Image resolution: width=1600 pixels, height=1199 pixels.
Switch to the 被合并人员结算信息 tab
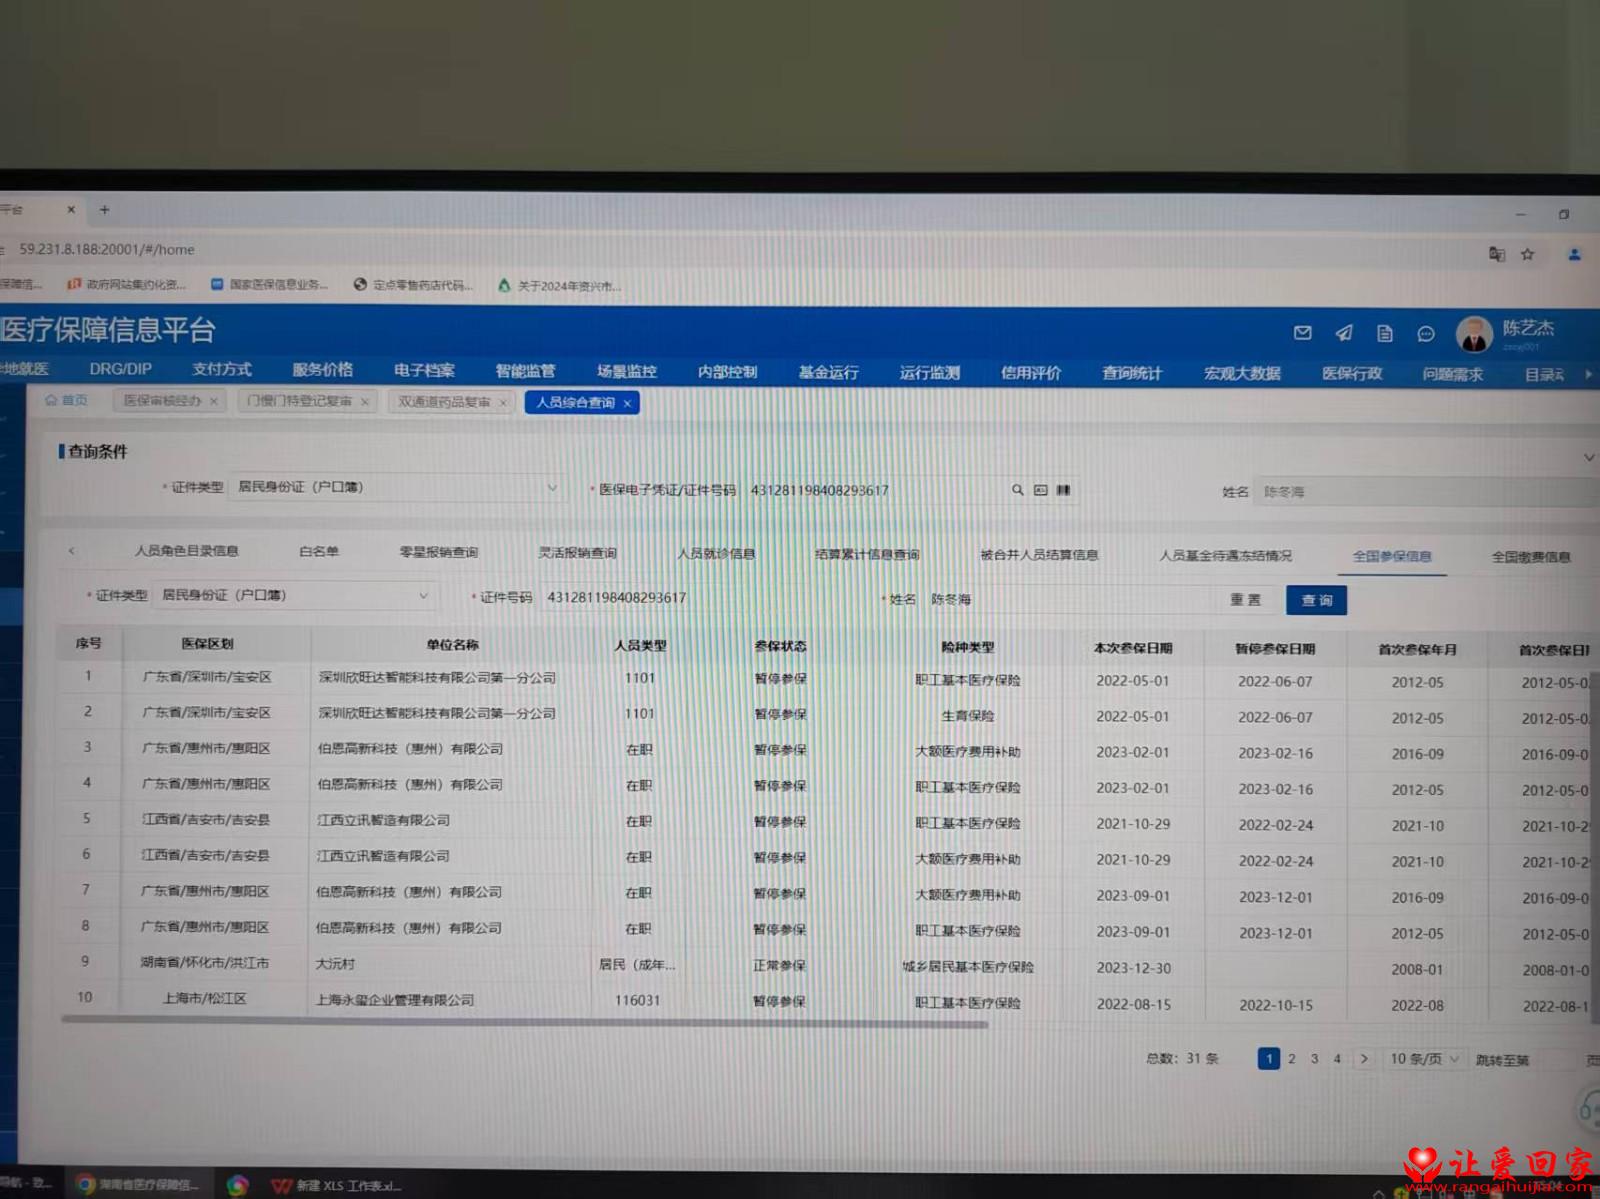click(1039, 554)
